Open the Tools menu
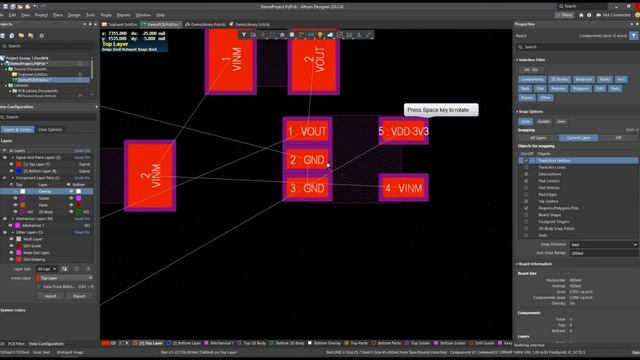 pos(90,15)
